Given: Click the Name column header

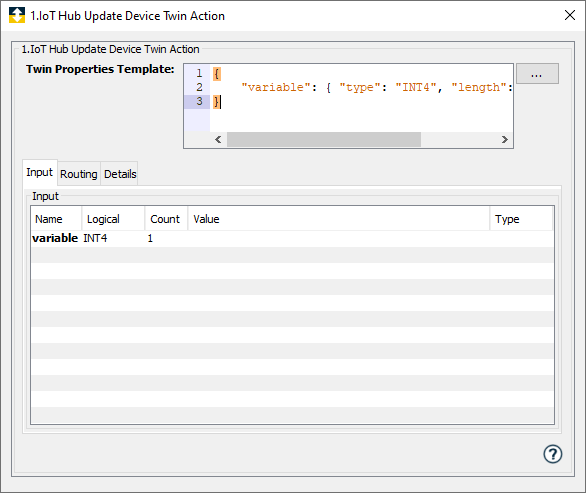Looking at the screenshot, I should point(57,219).
